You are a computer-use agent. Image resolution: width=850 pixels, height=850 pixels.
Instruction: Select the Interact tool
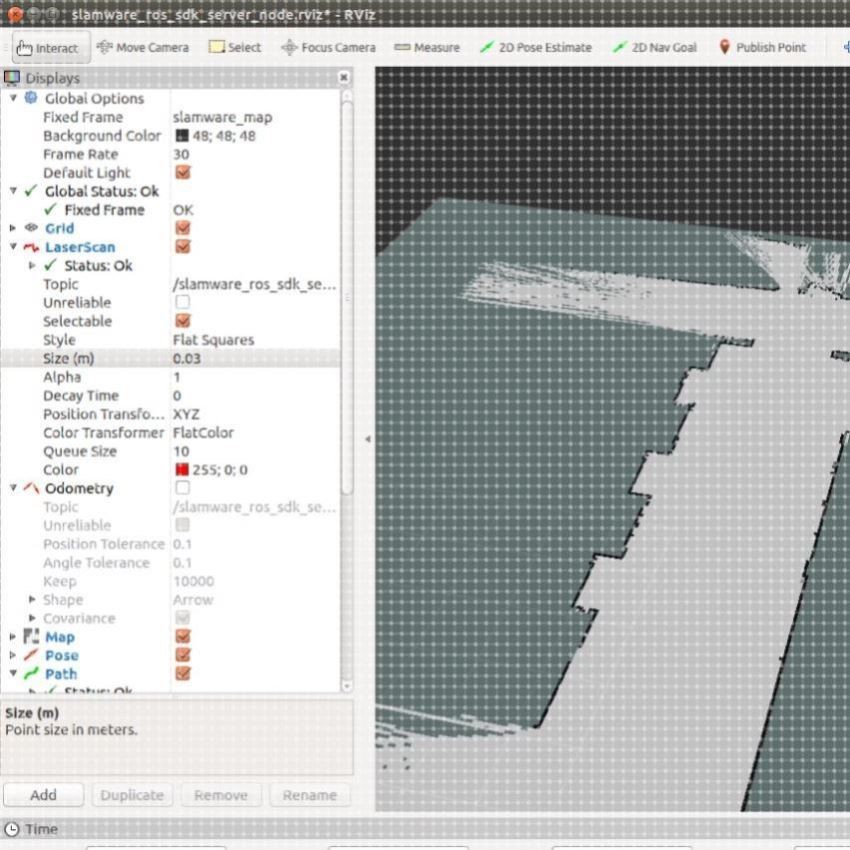51,48
